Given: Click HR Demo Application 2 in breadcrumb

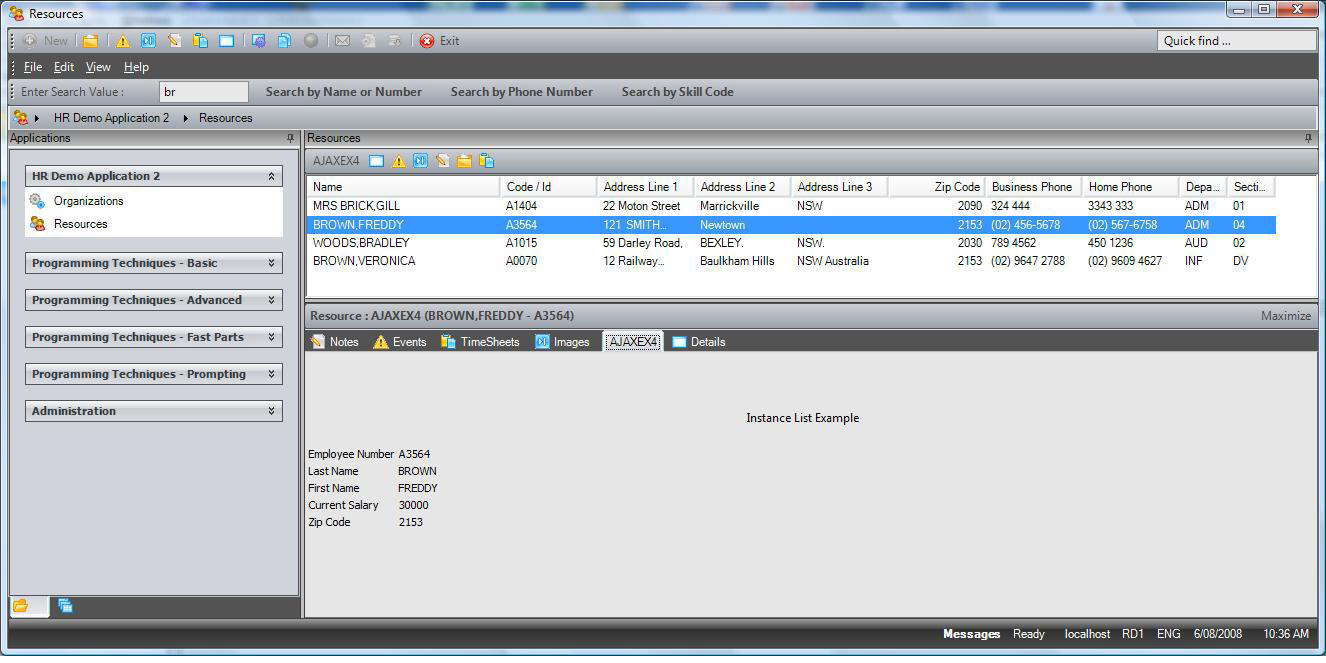Looking at the screenshot, I should (112, 118).
